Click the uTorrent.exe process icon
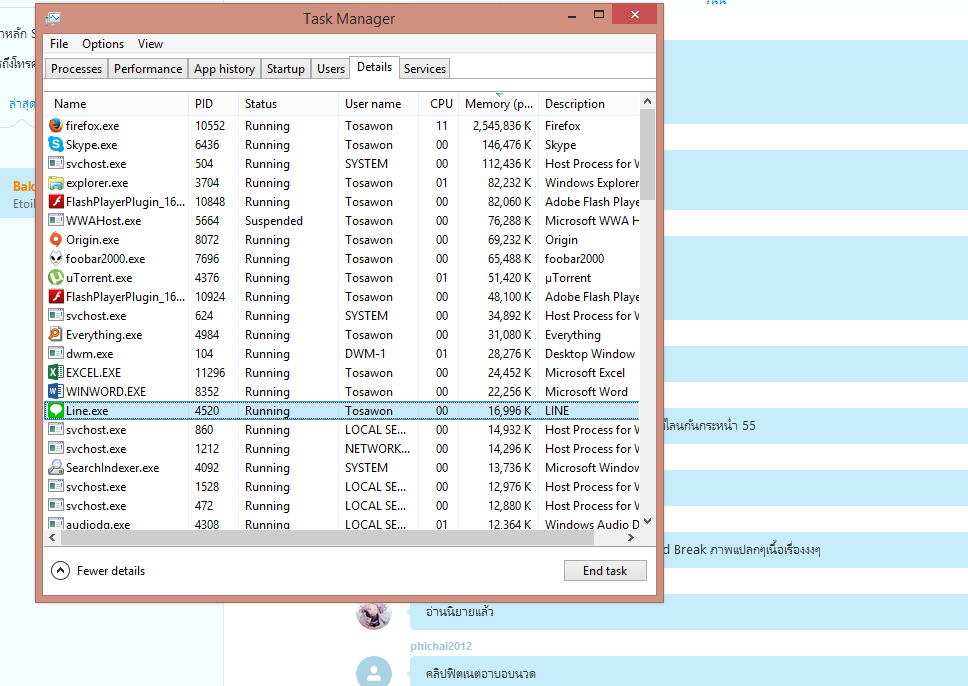 (56, 278)
